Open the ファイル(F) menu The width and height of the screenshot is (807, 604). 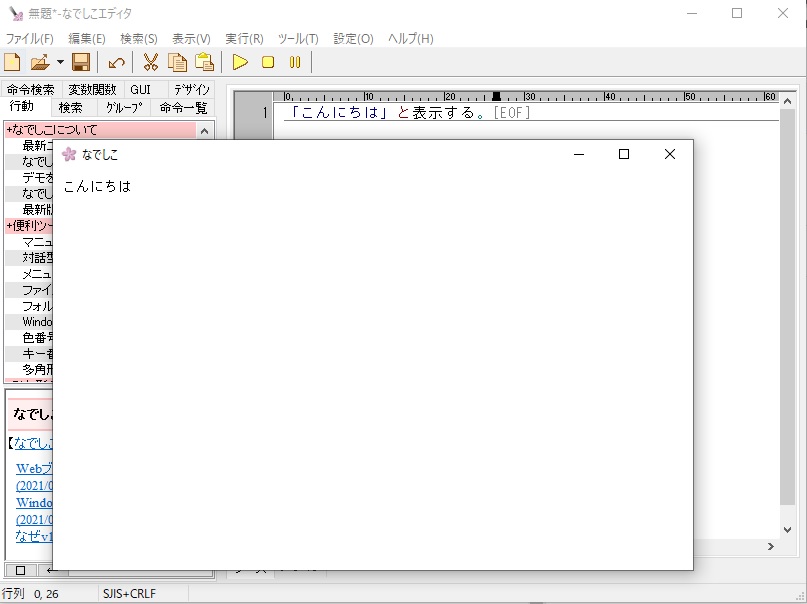(30, 39)
